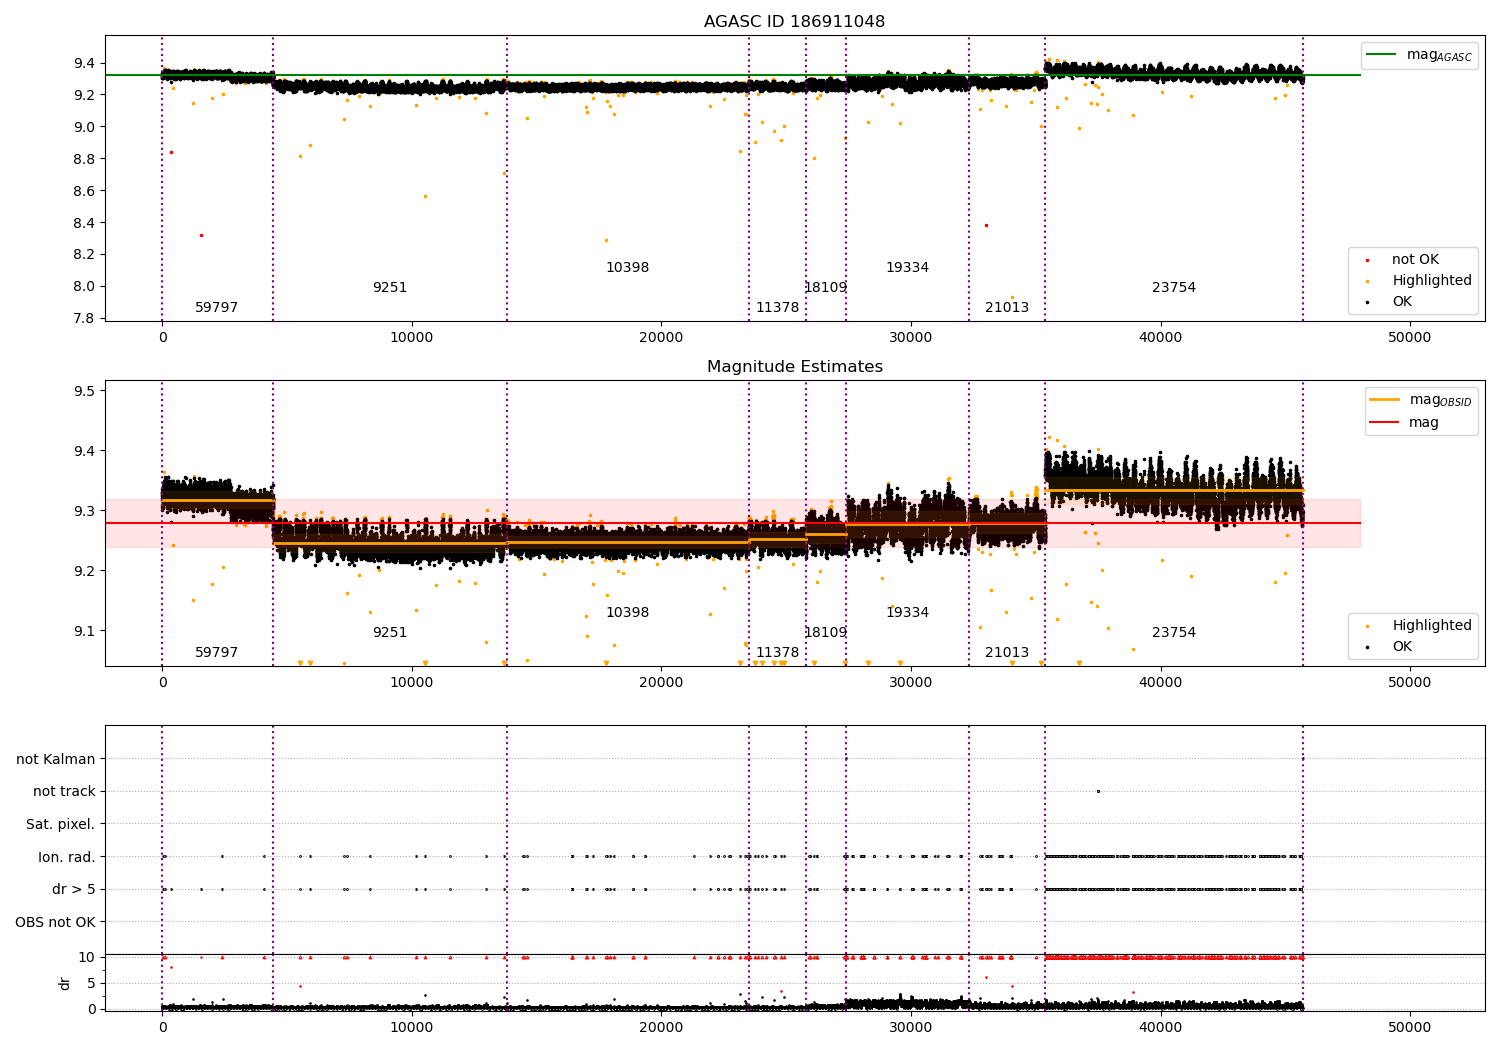Viewport: 1500px width, 1050px height.
Task: Click the 'not Kalman' axis label
Action: point(56,759)
